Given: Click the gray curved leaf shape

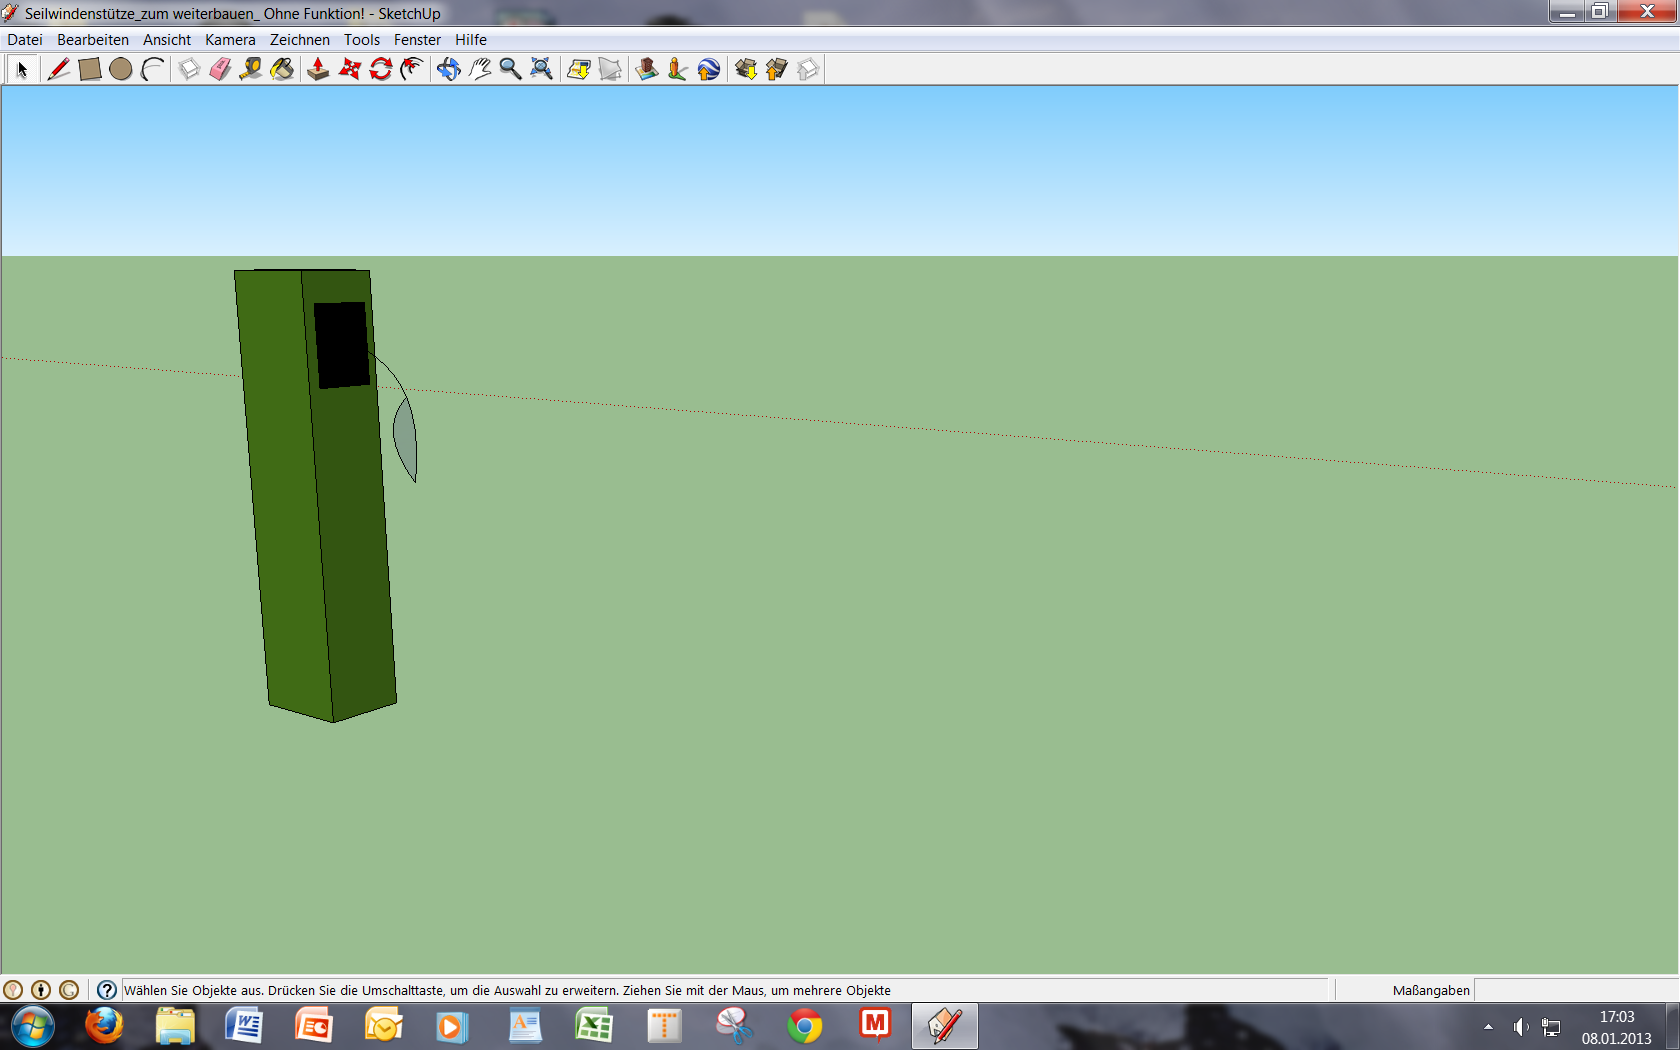Looking at the screenshot, I should 406,440.
